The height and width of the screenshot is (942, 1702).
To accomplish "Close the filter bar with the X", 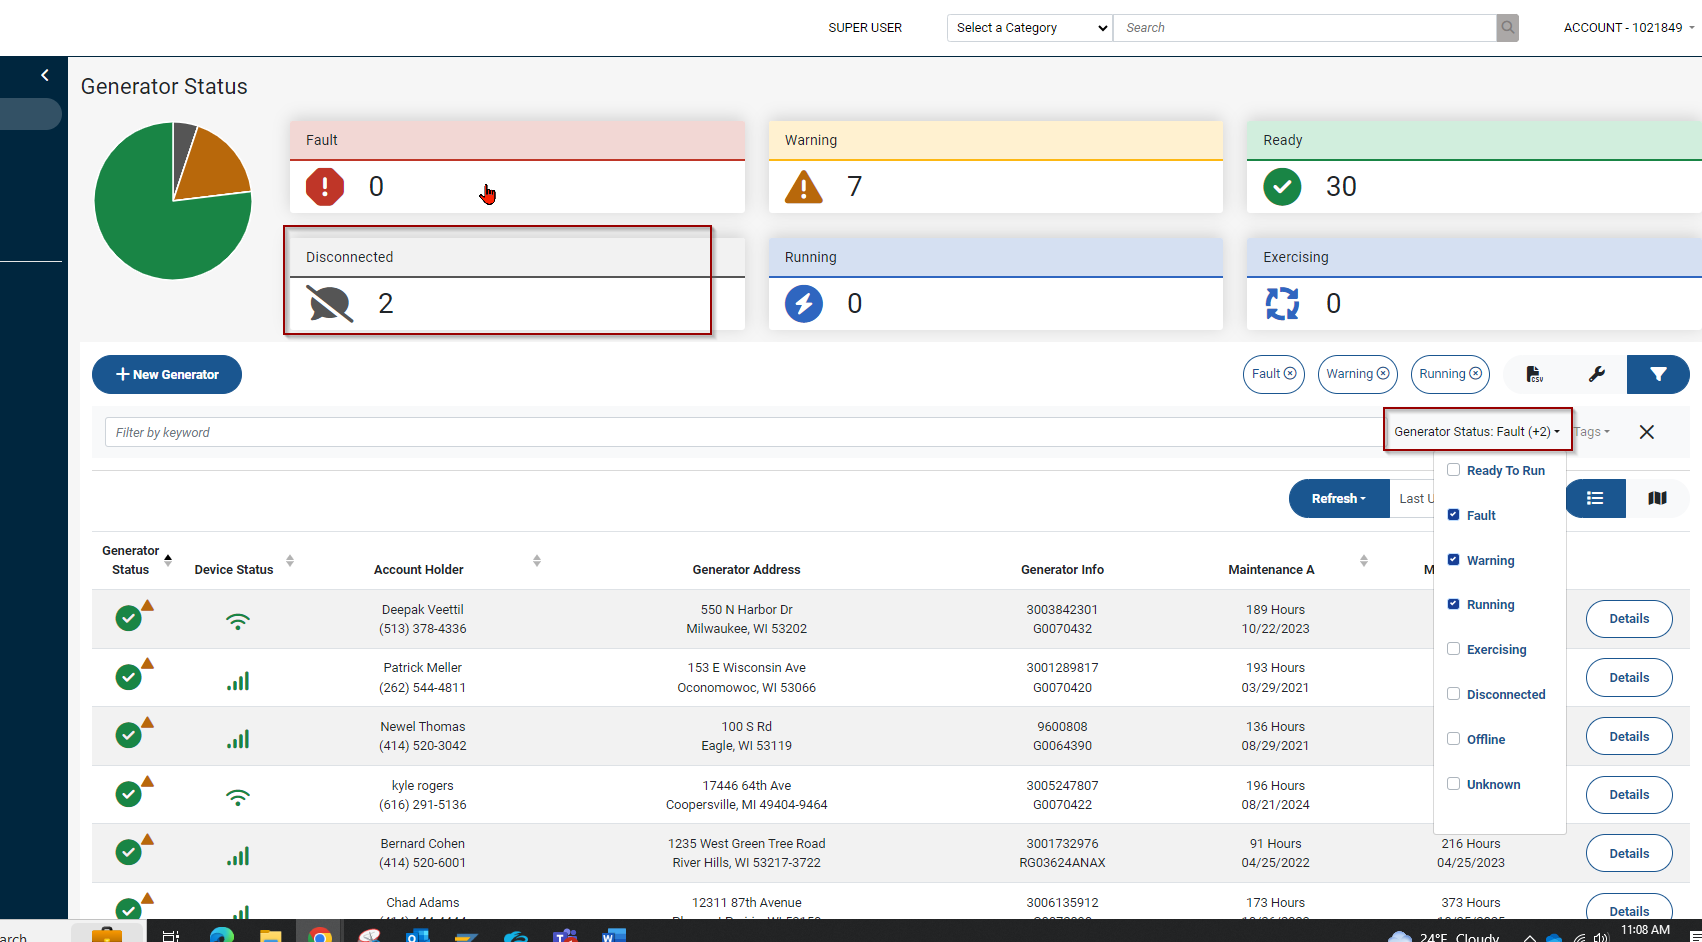I will (x=1647, y=432).
